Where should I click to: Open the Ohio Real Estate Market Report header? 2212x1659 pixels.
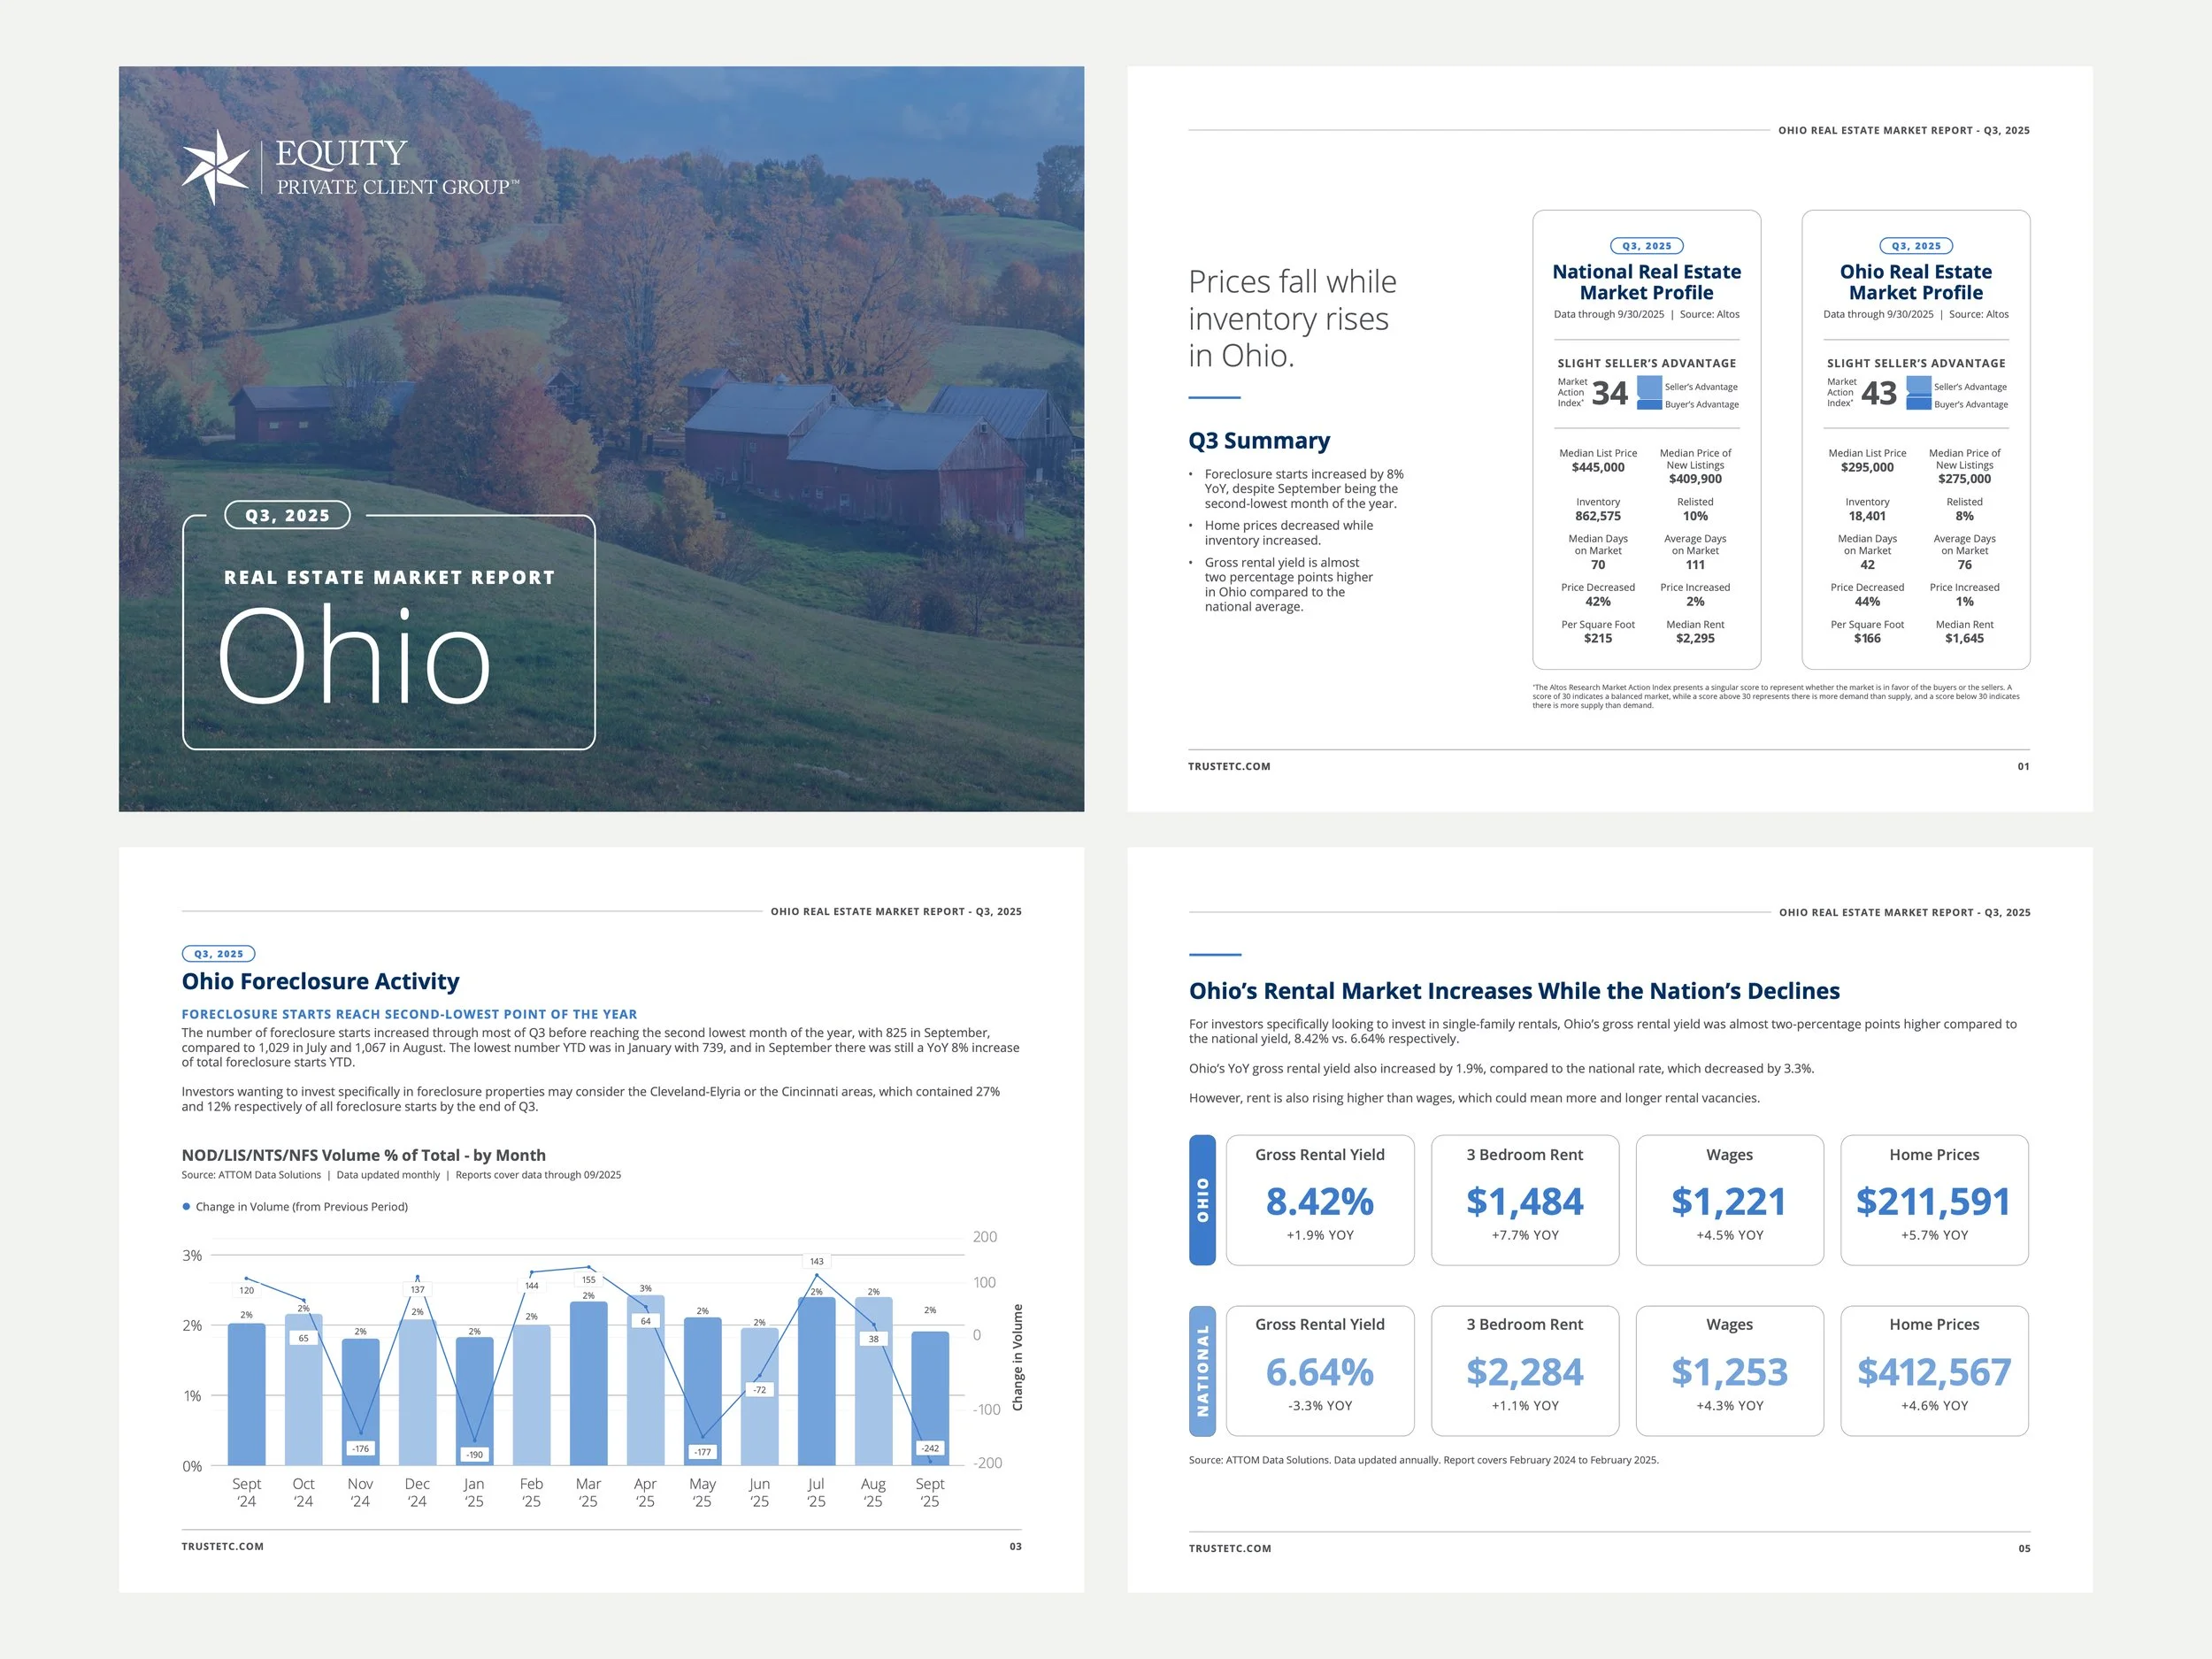pyautogui.click(x=1903, y=129)
